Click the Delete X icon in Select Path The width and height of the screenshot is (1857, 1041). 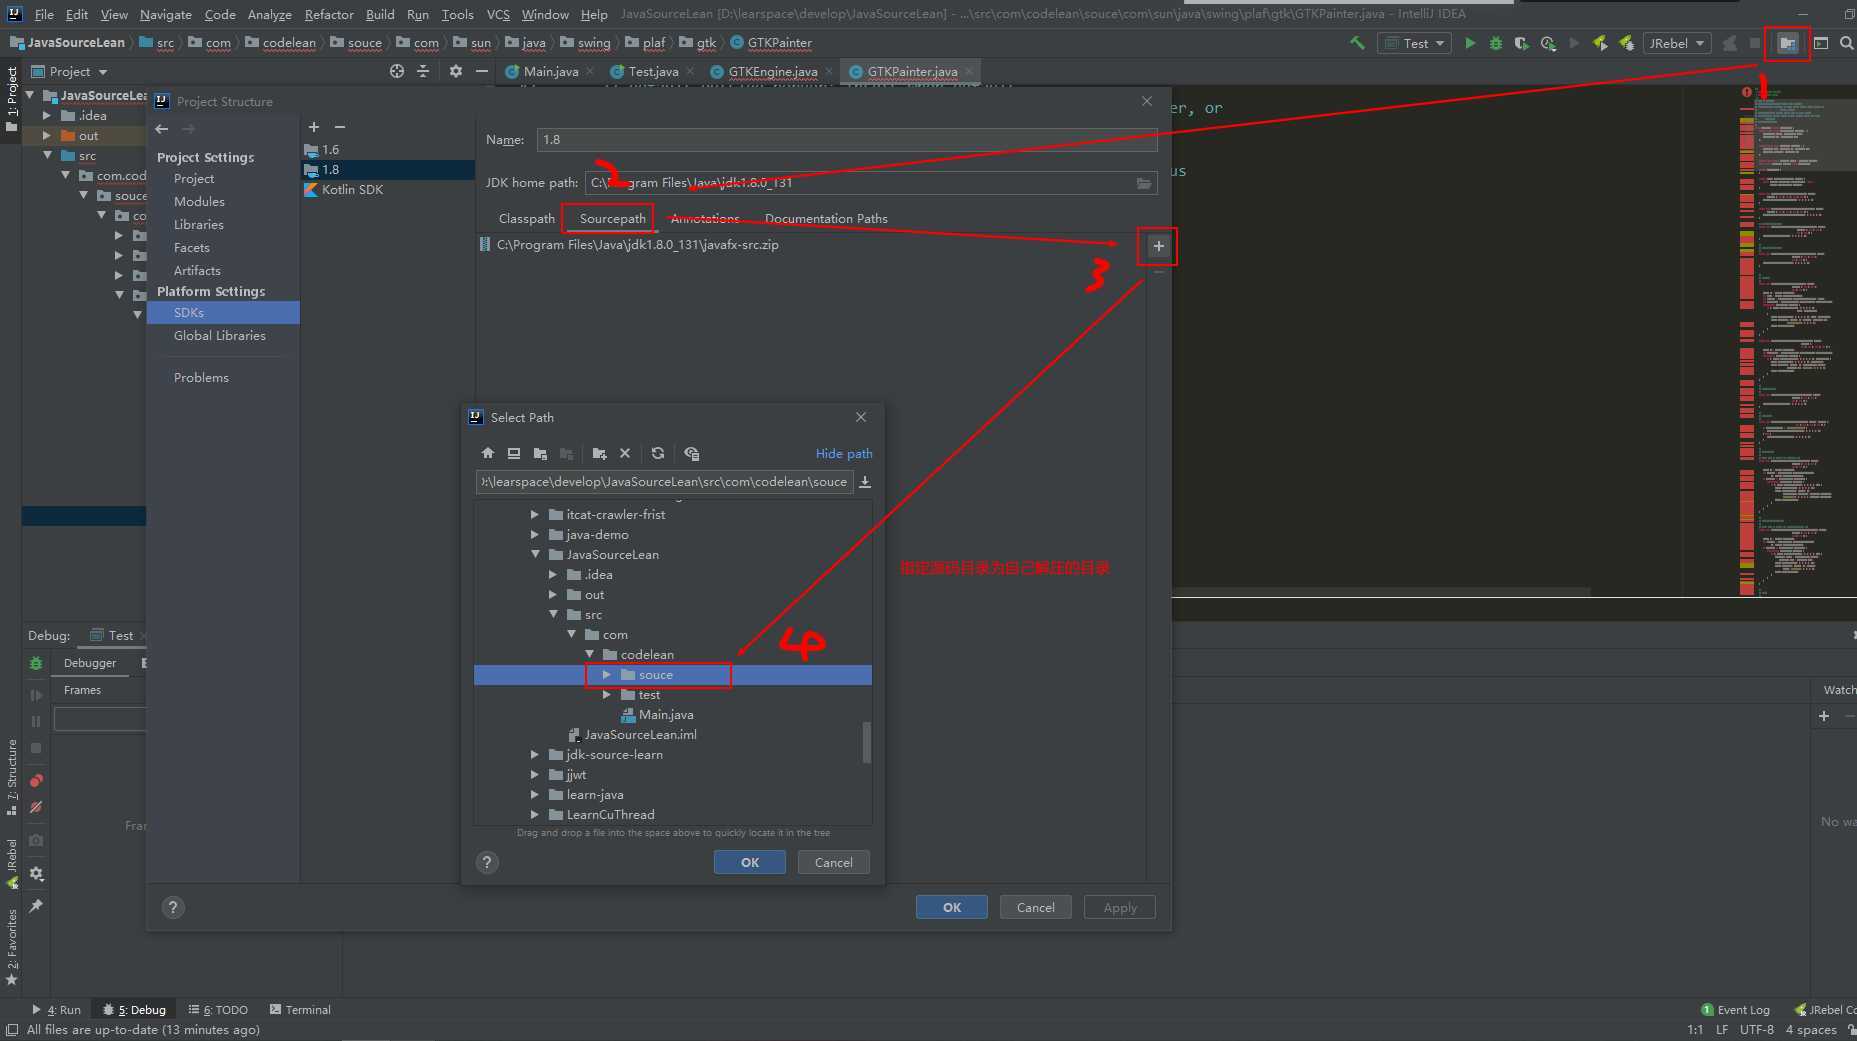point(625,453)
